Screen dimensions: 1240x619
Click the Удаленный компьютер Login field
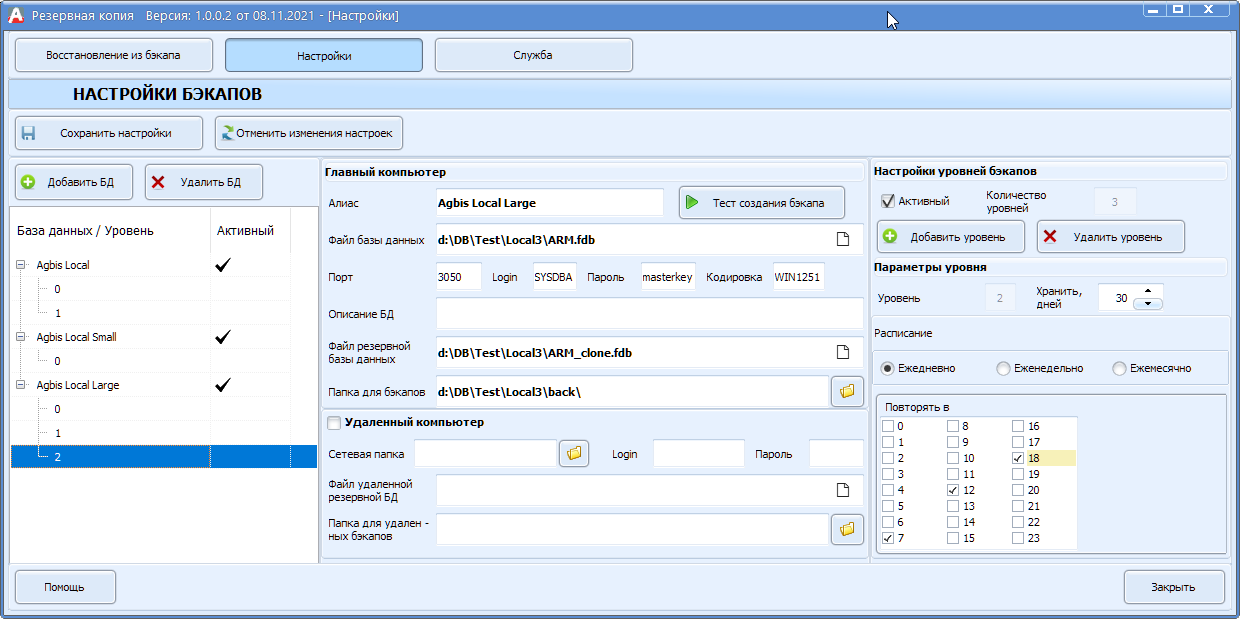699,454
